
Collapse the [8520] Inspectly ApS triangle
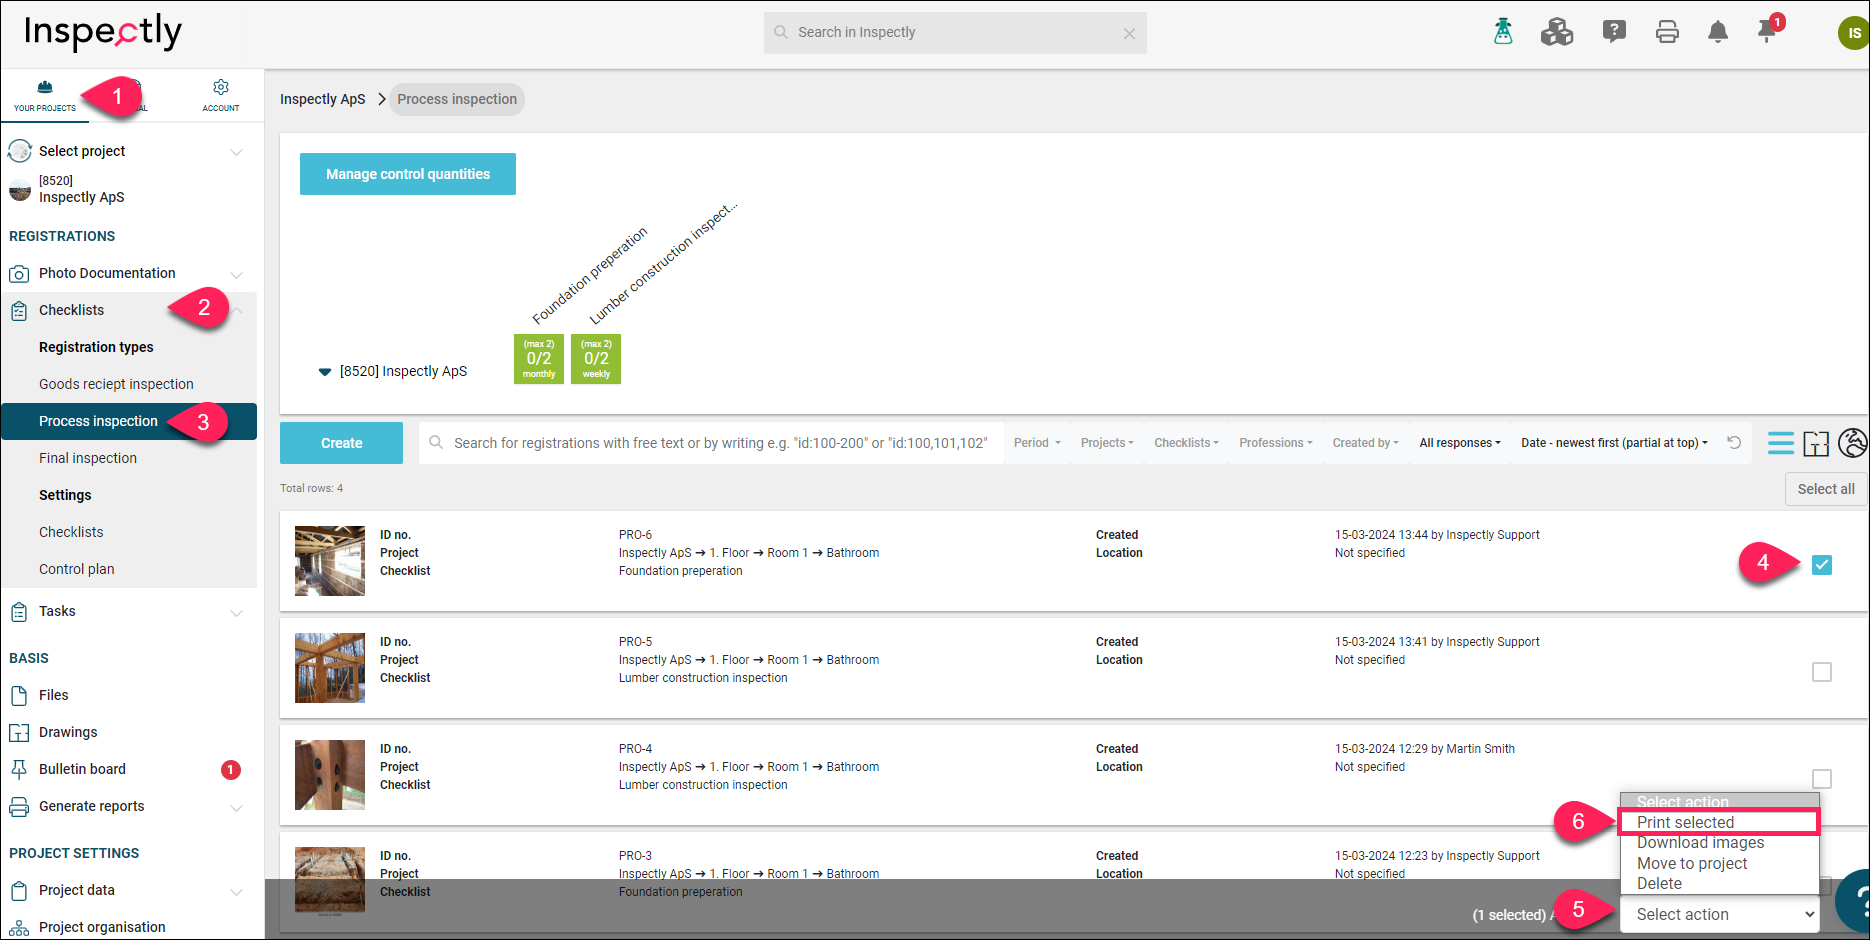[x=324, y=372]
